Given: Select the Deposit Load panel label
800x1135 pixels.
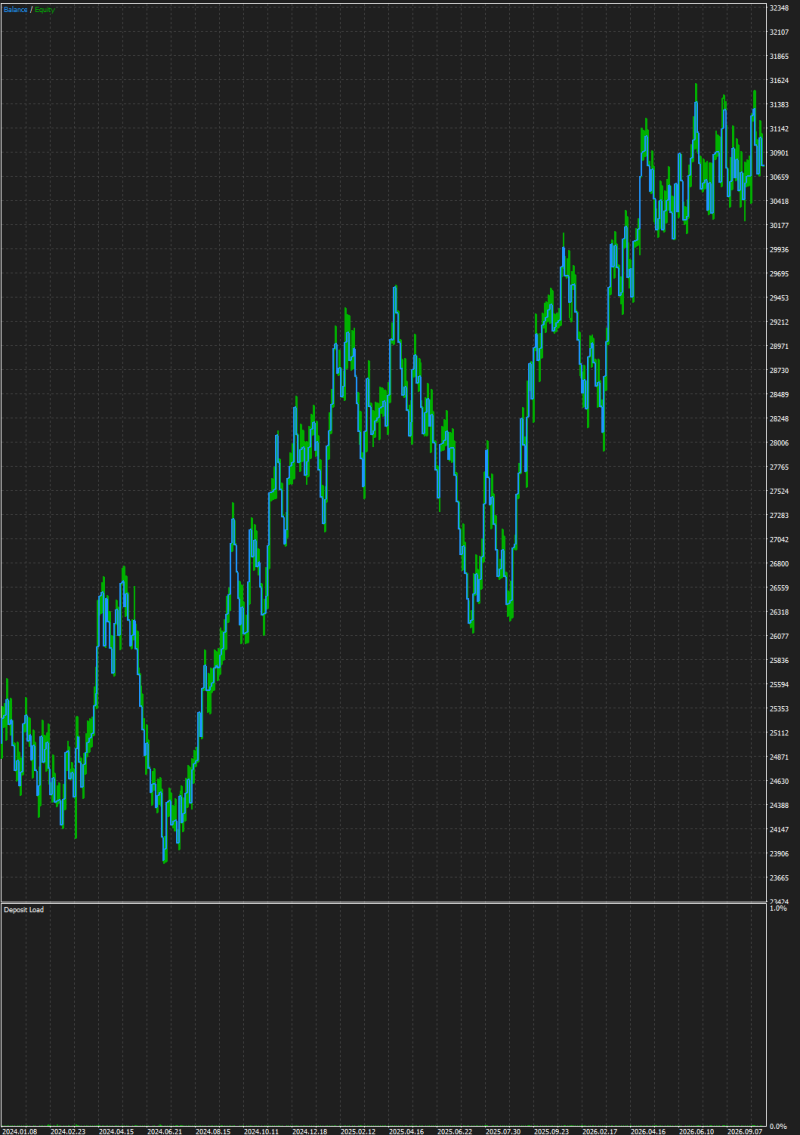Looking at the screenshot, I should [24, 909].
